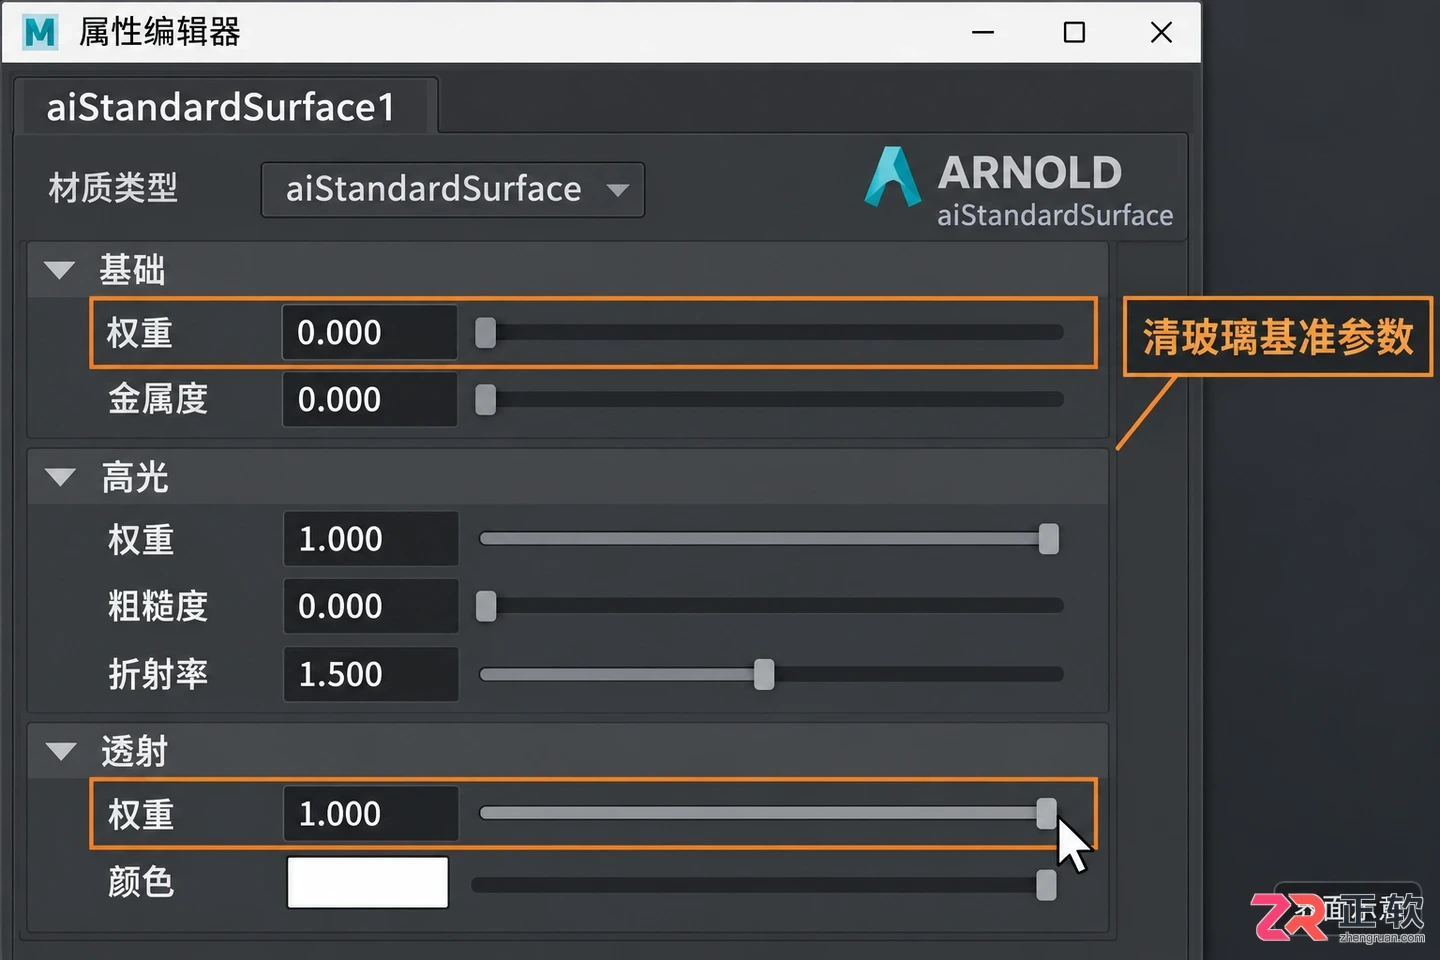Image resolution: width=1440 pixels, height=960 pixels.
Task: Click the 透射 权重 slider handle
Action: (1046, 813)
